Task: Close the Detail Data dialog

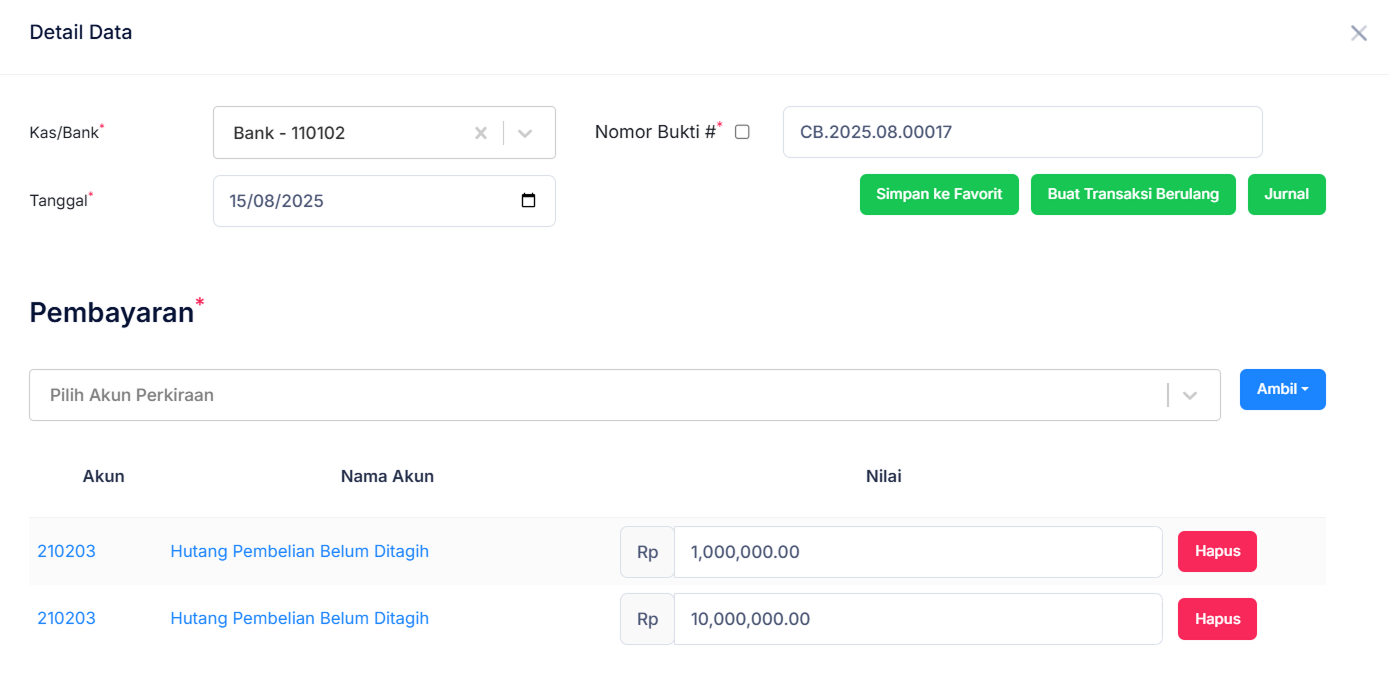Action: pos(1358,33)
